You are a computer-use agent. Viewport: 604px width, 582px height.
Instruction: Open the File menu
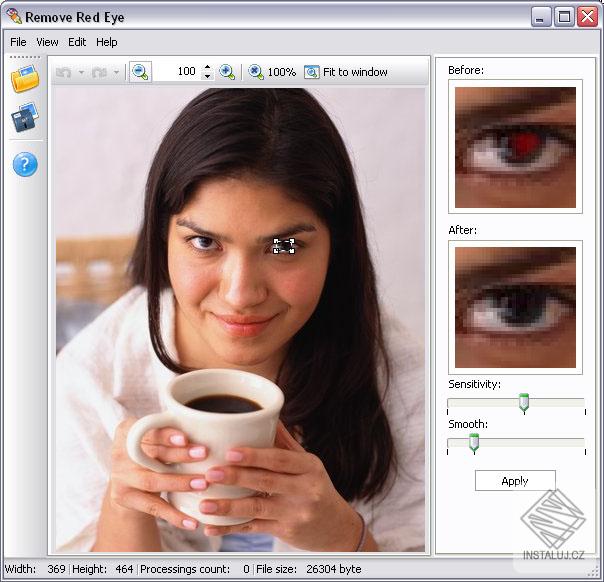tap(18, 42)
